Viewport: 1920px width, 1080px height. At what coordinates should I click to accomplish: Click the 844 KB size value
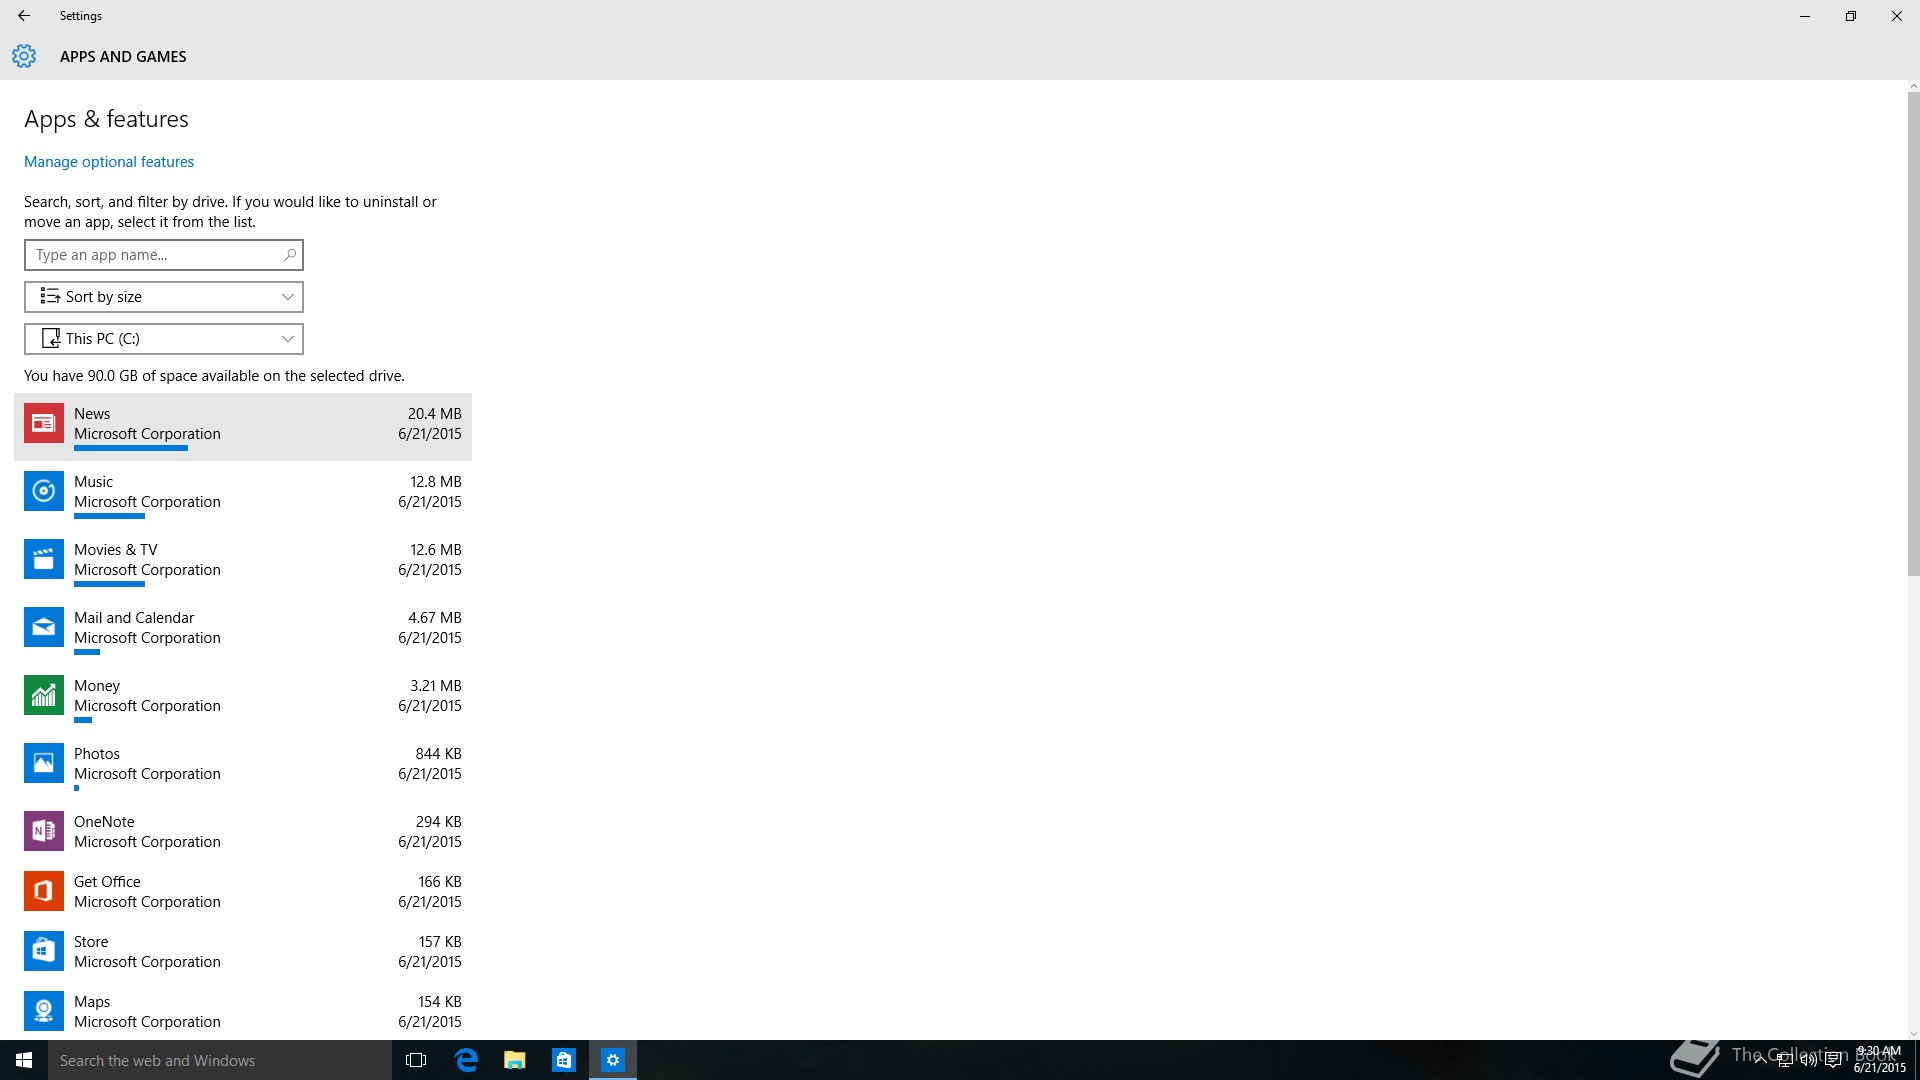pyautogui.click(x=438, y=754)
